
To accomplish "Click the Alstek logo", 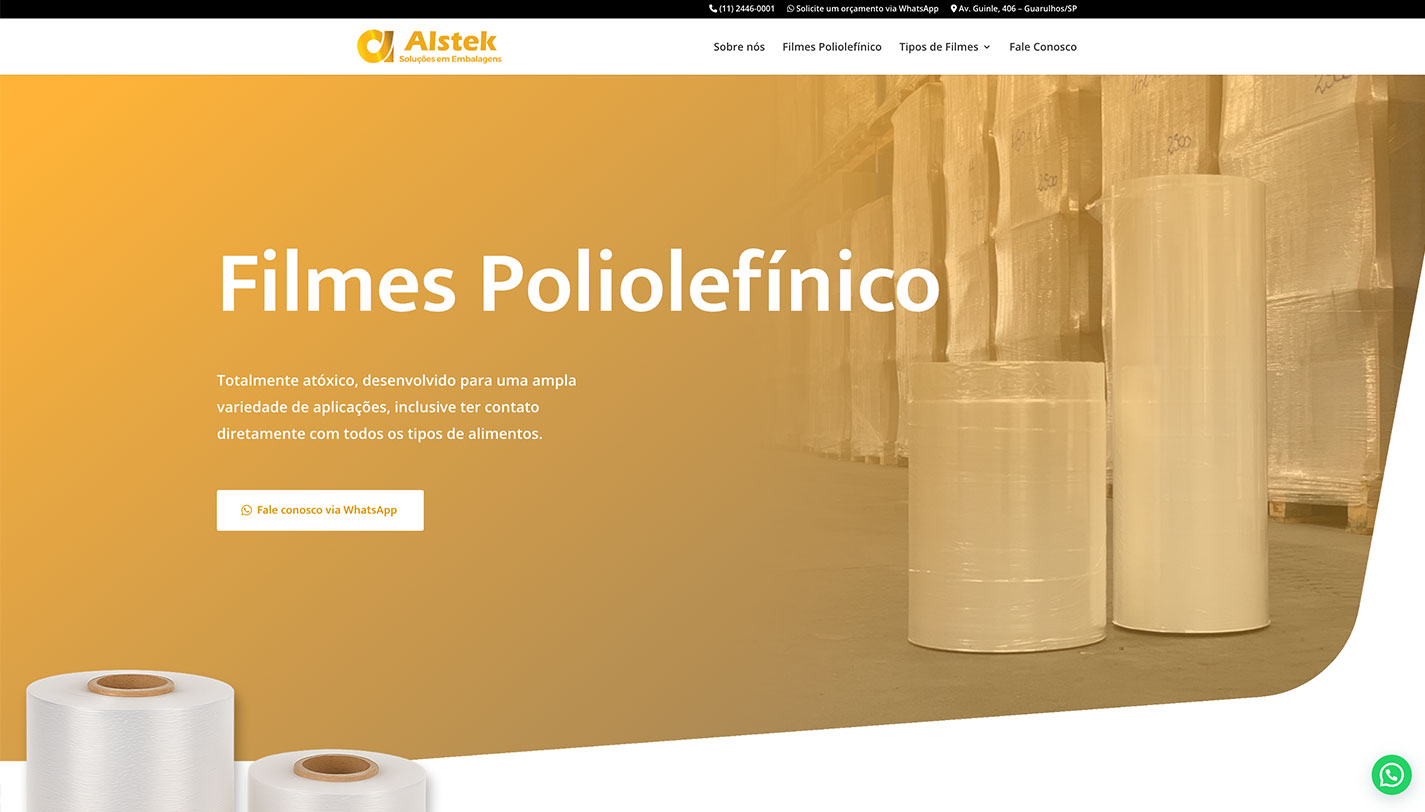I will point(430,46).
